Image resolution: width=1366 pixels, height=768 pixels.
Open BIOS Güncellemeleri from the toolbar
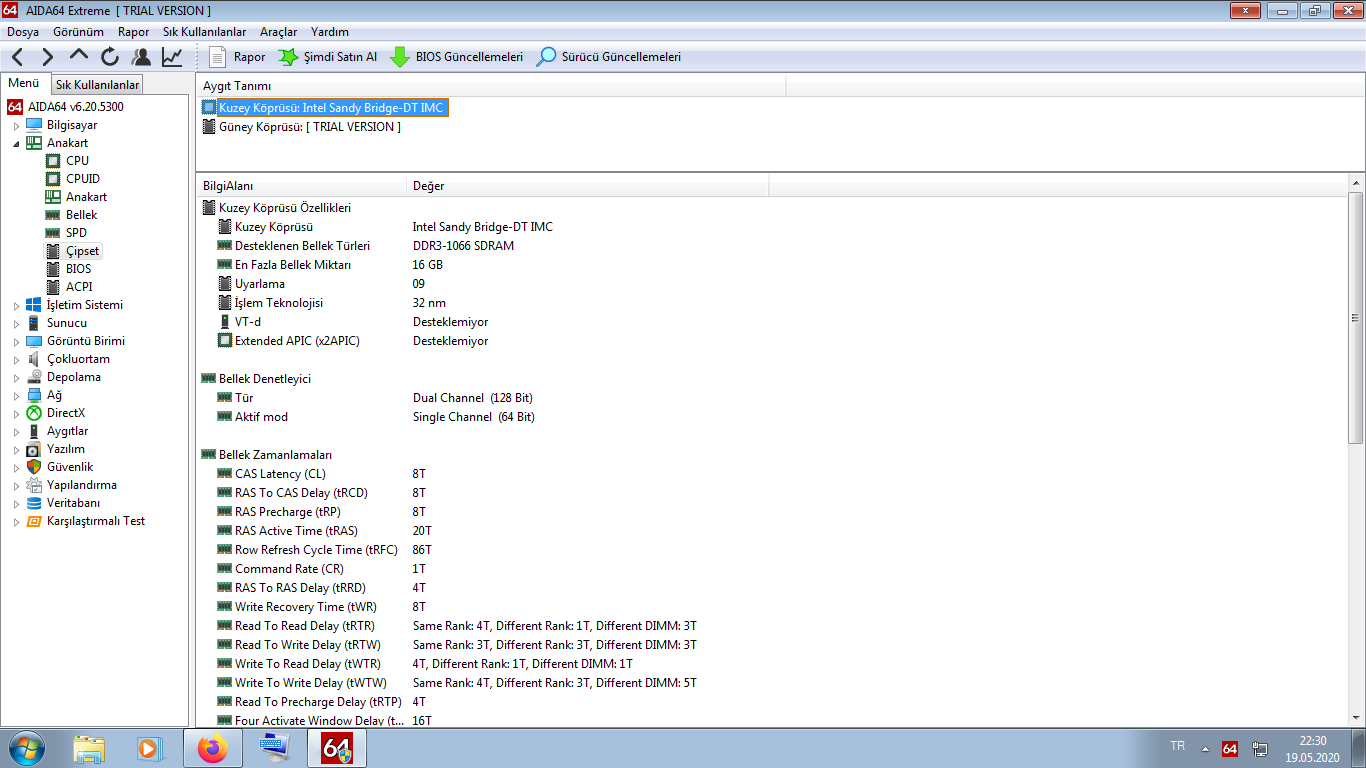point(456,57)
